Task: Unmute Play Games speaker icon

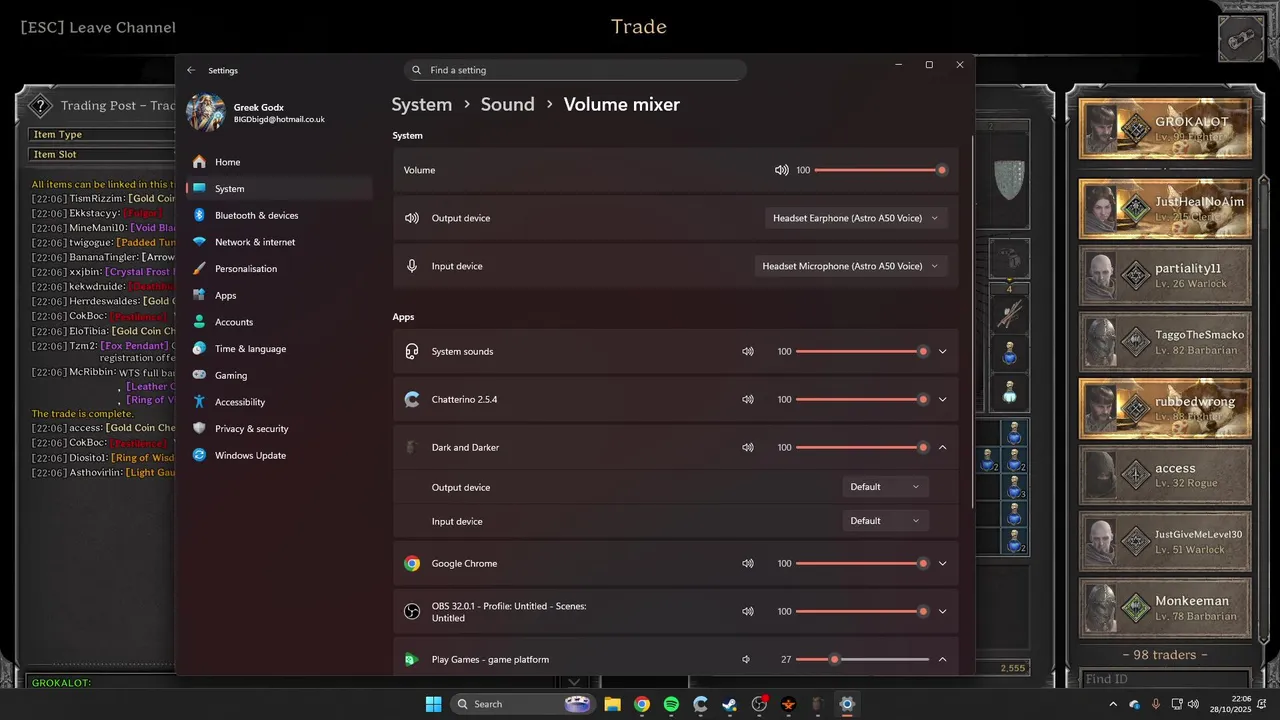Action: click(x=746, y=659)
